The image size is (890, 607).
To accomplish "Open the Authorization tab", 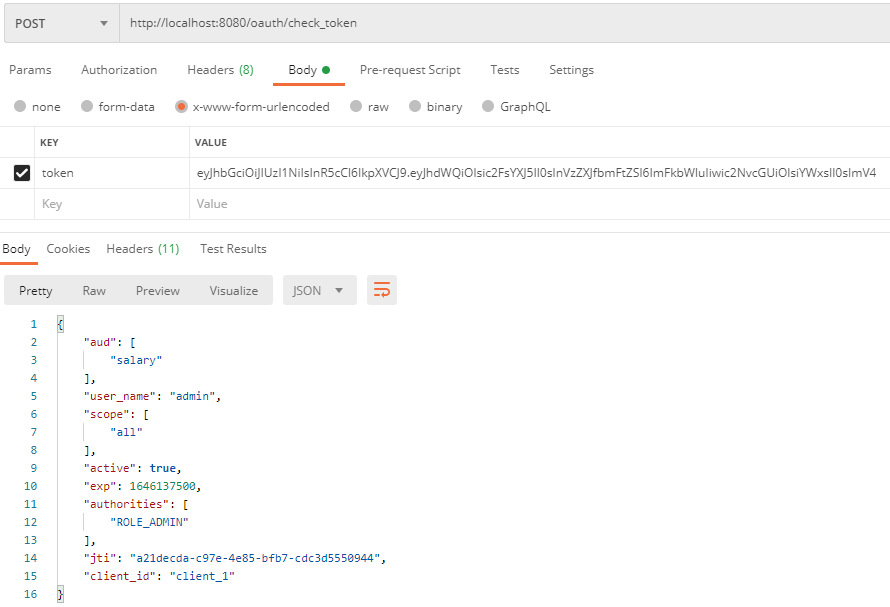I will click(119, 70).
